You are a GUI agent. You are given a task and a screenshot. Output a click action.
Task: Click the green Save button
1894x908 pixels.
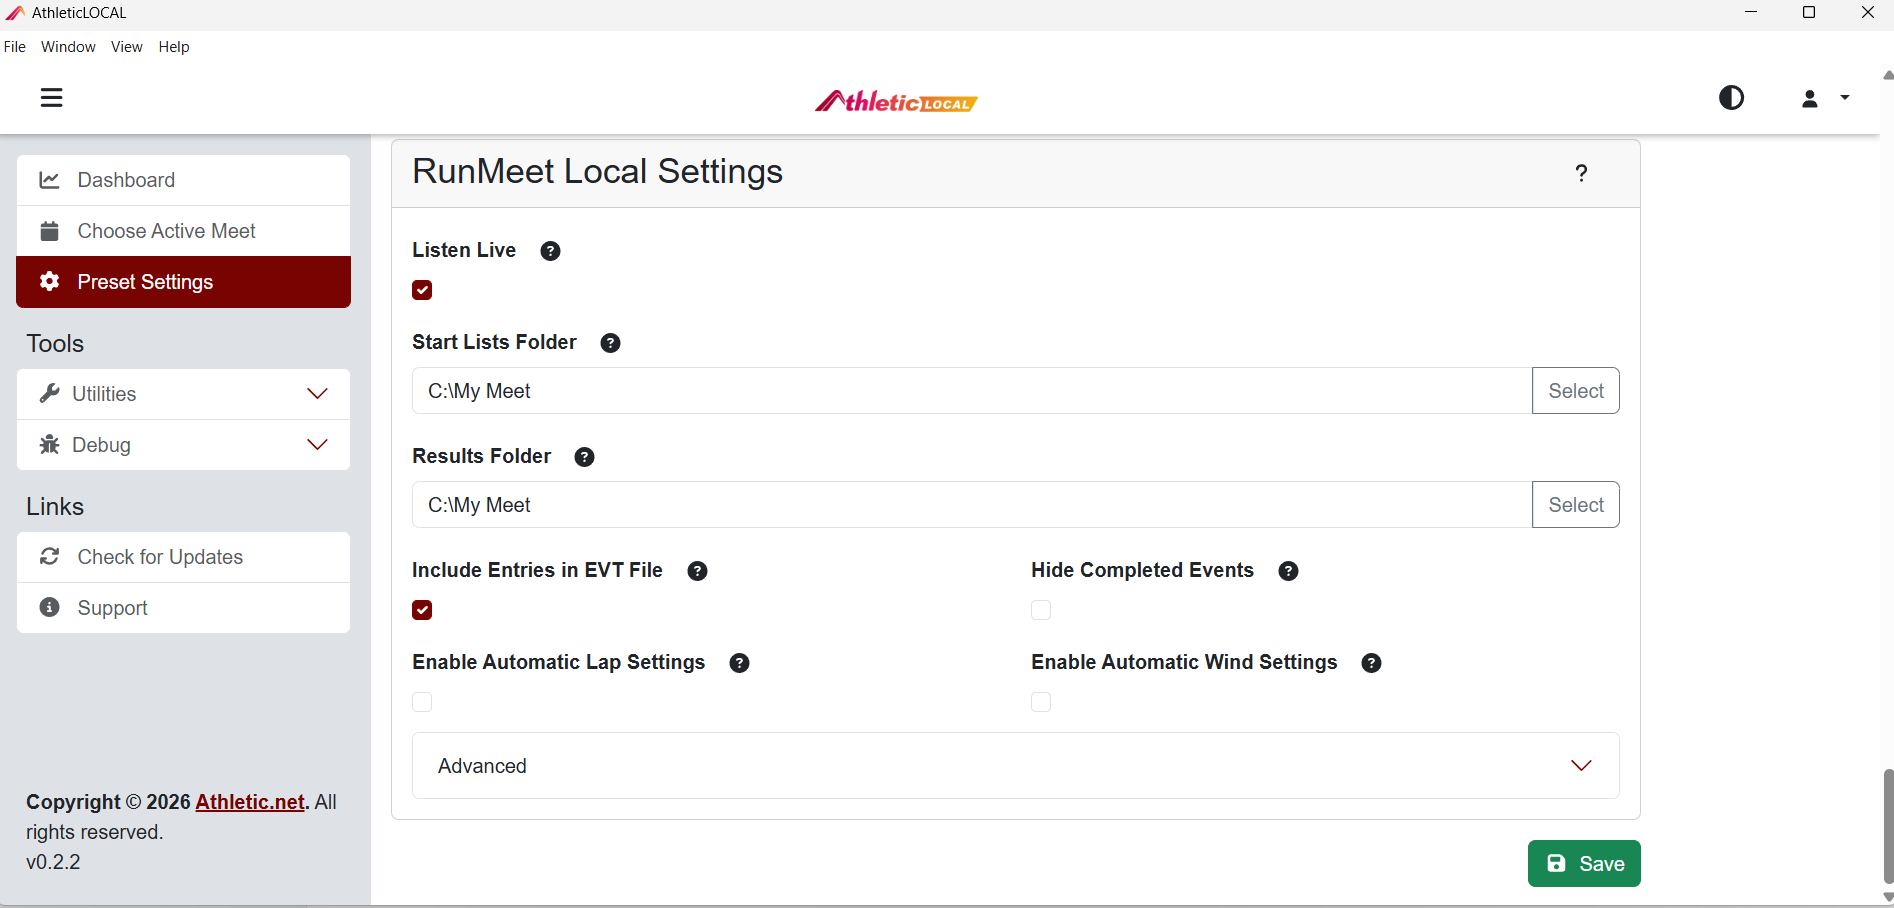(1584, 864)
